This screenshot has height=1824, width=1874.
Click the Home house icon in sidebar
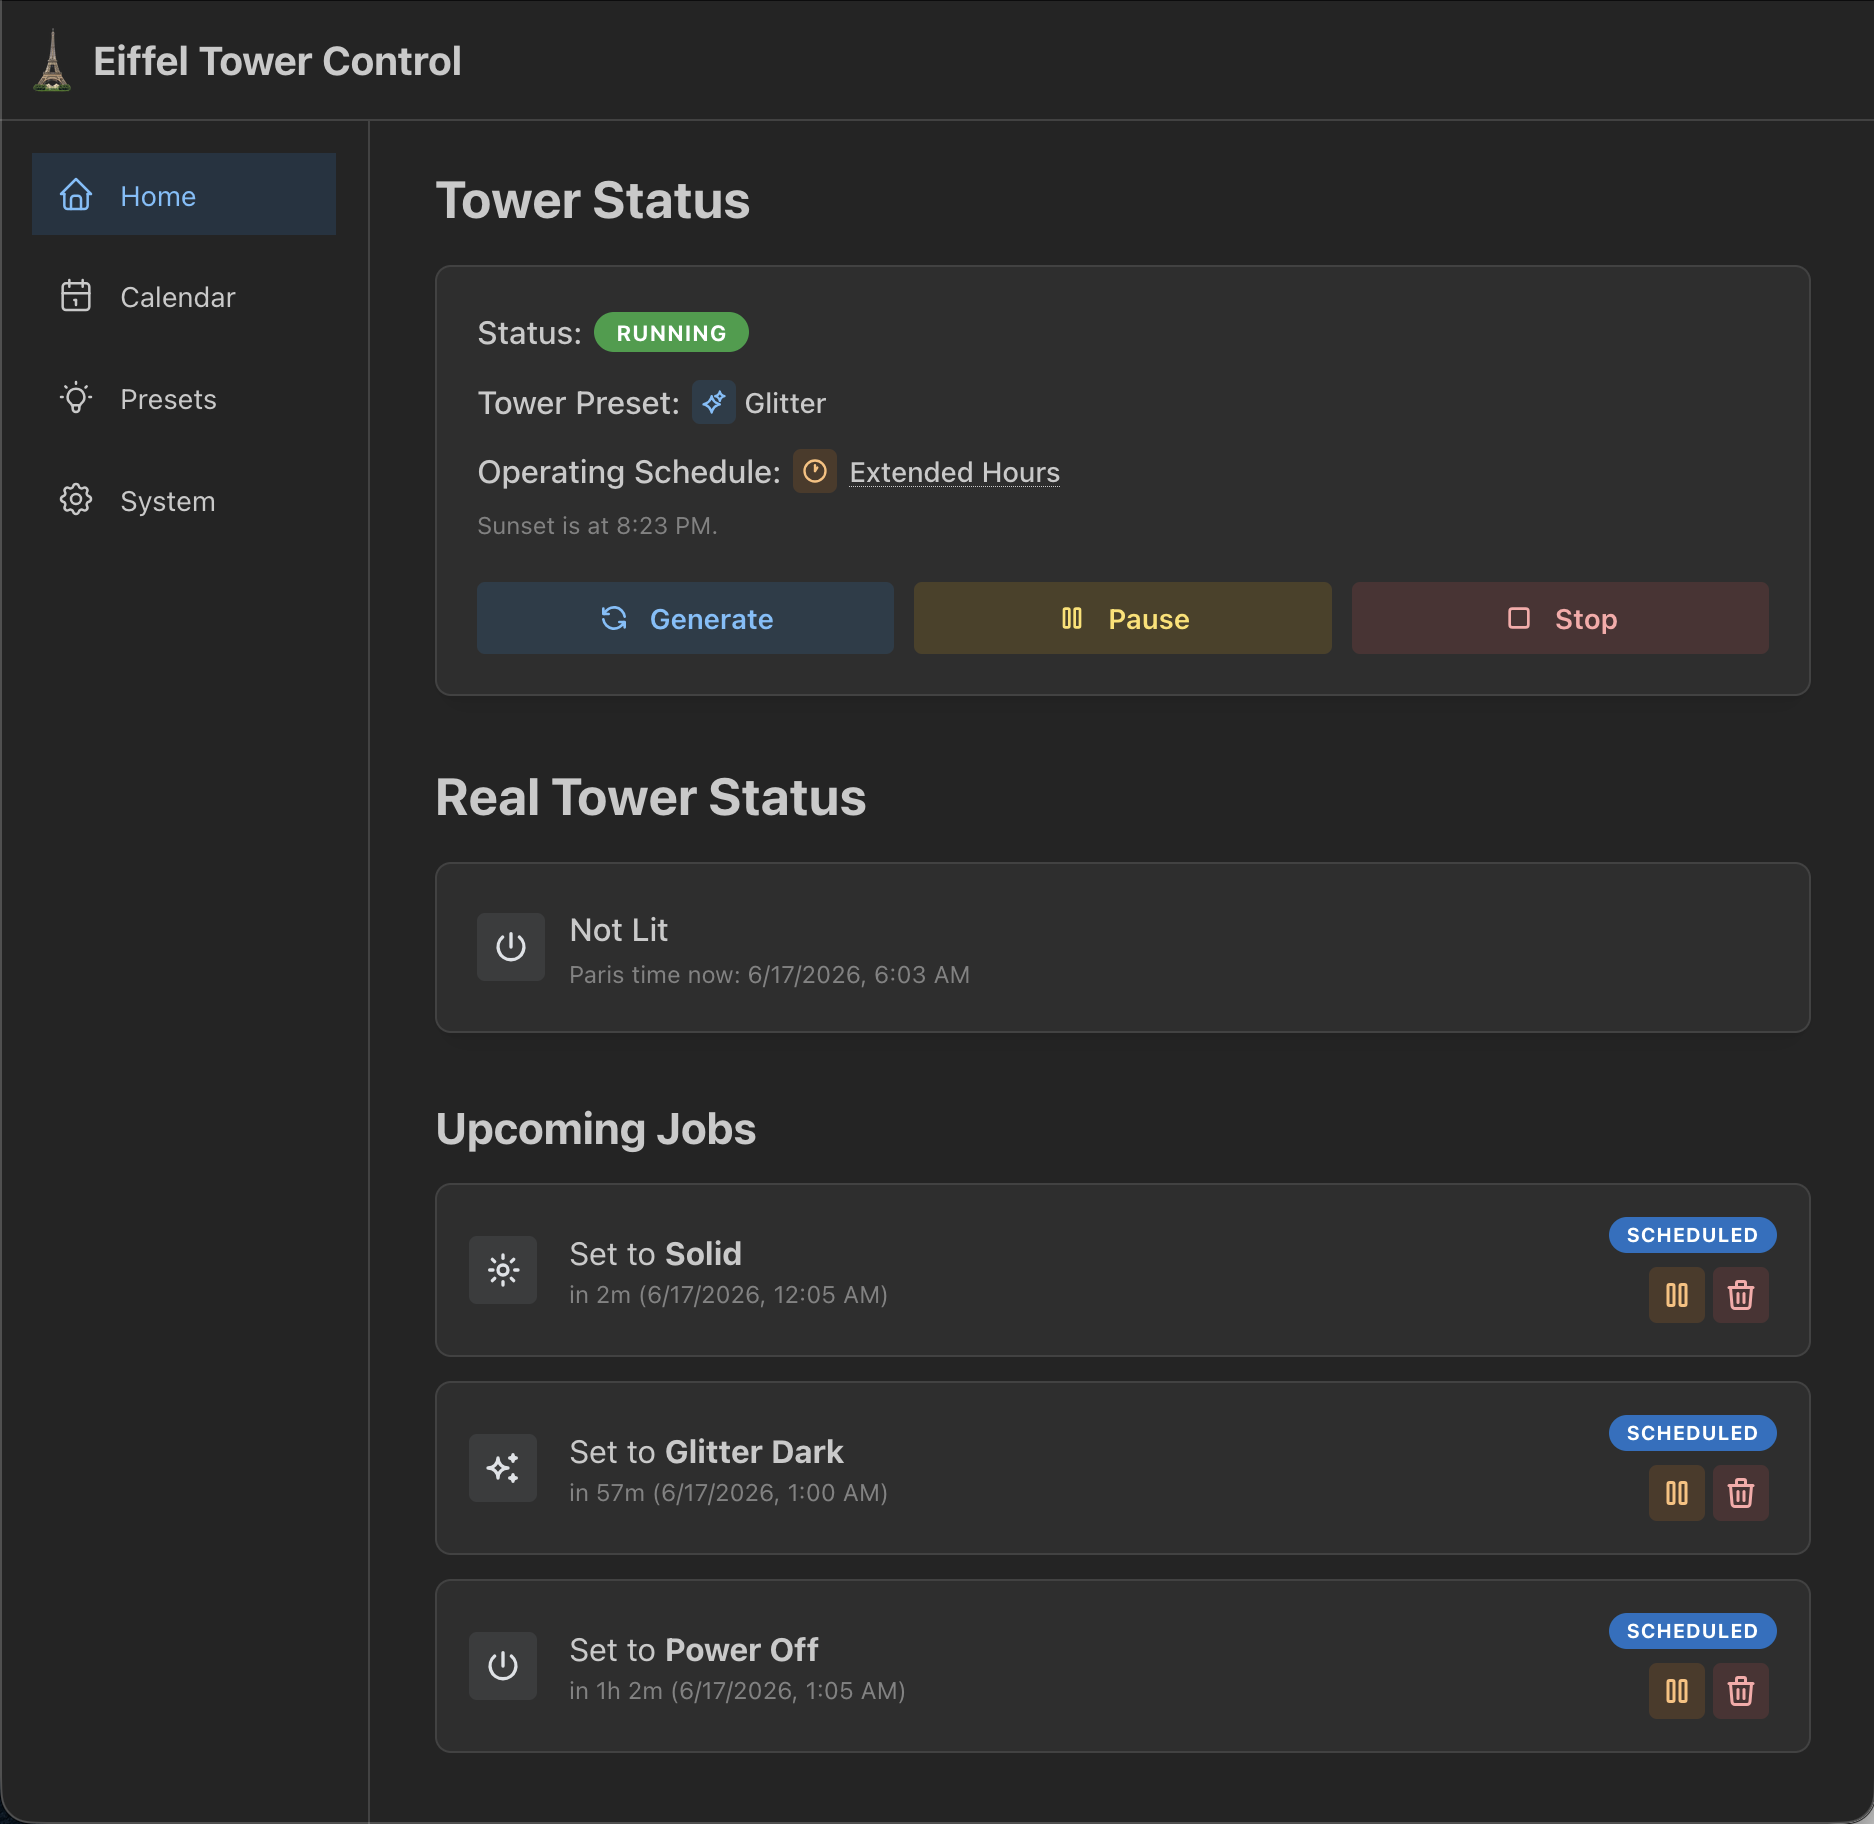(x=76, y=195)
